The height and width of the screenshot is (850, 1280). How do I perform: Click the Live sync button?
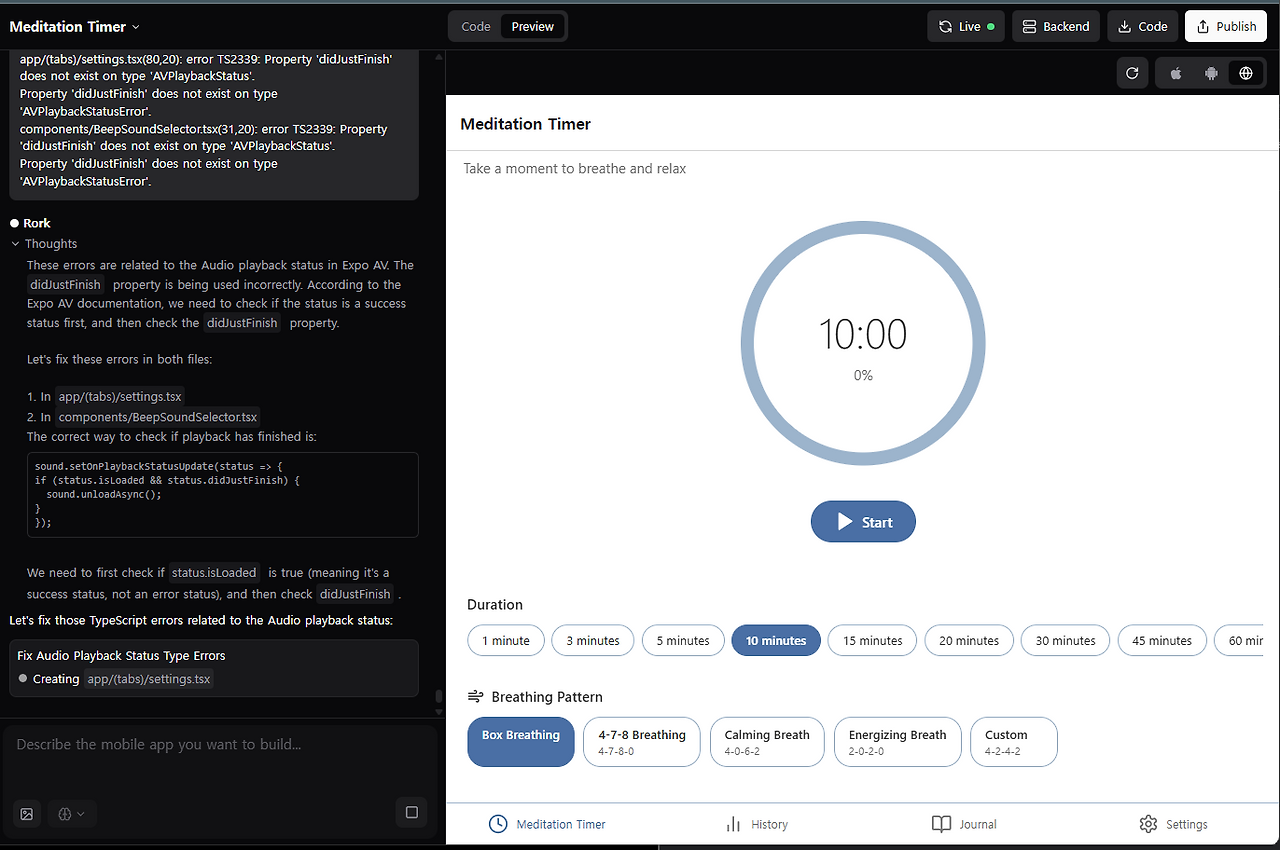click(x=966, y=27)
